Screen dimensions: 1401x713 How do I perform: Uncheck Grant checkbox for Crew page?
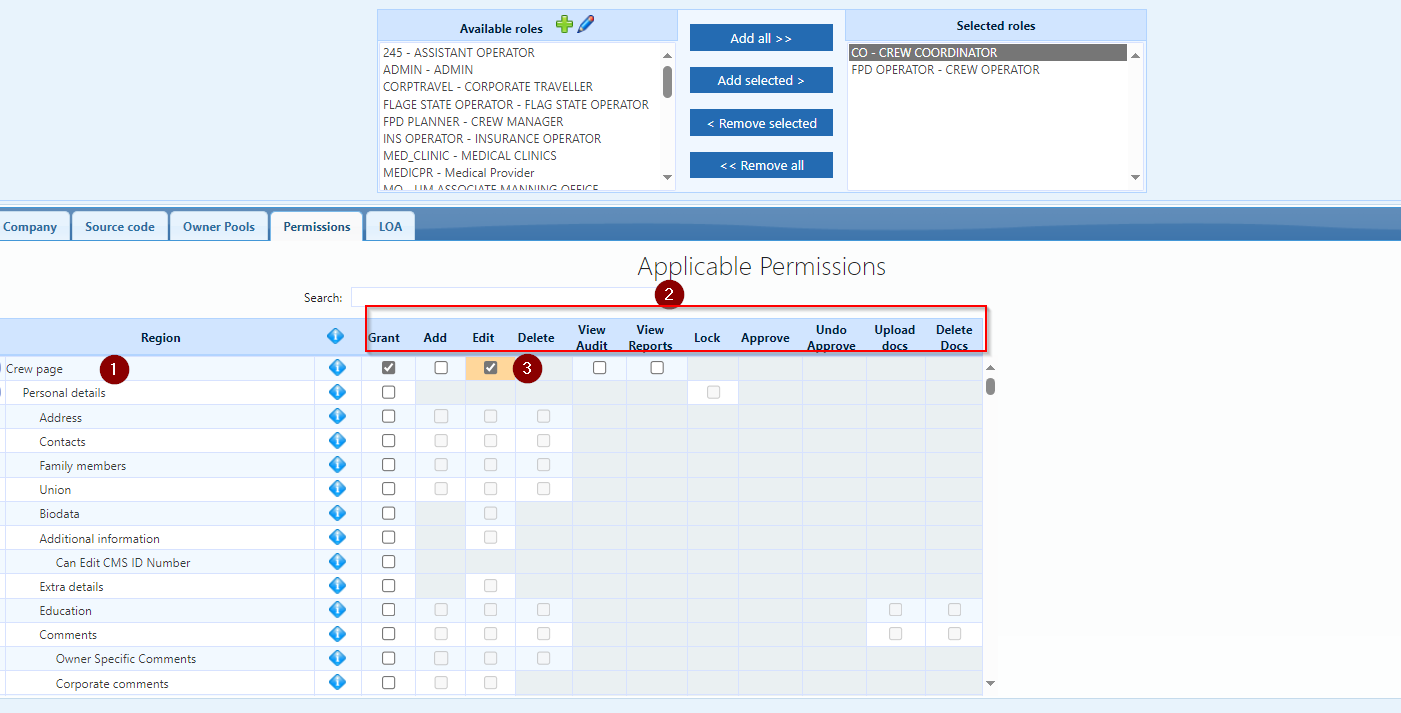pyautogui.click(x=389, y=368)
